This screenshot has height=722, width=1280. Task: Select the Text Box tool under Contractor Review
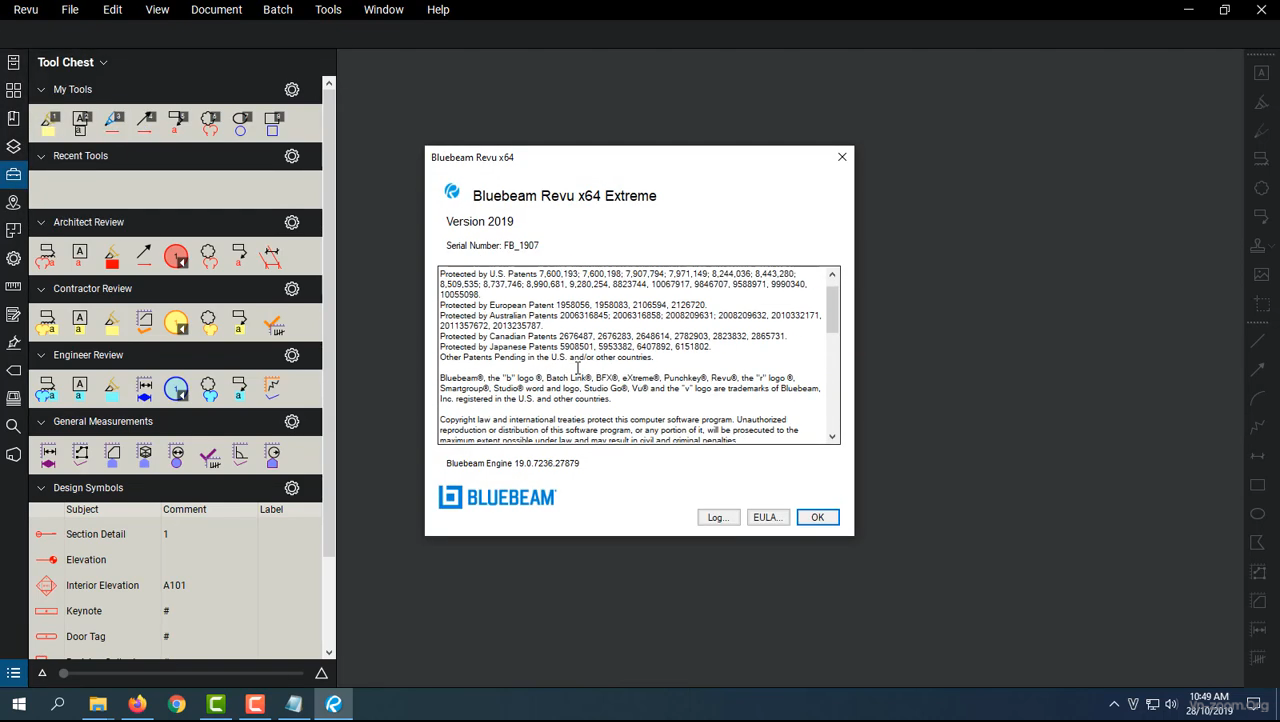(x=79, y=321)
